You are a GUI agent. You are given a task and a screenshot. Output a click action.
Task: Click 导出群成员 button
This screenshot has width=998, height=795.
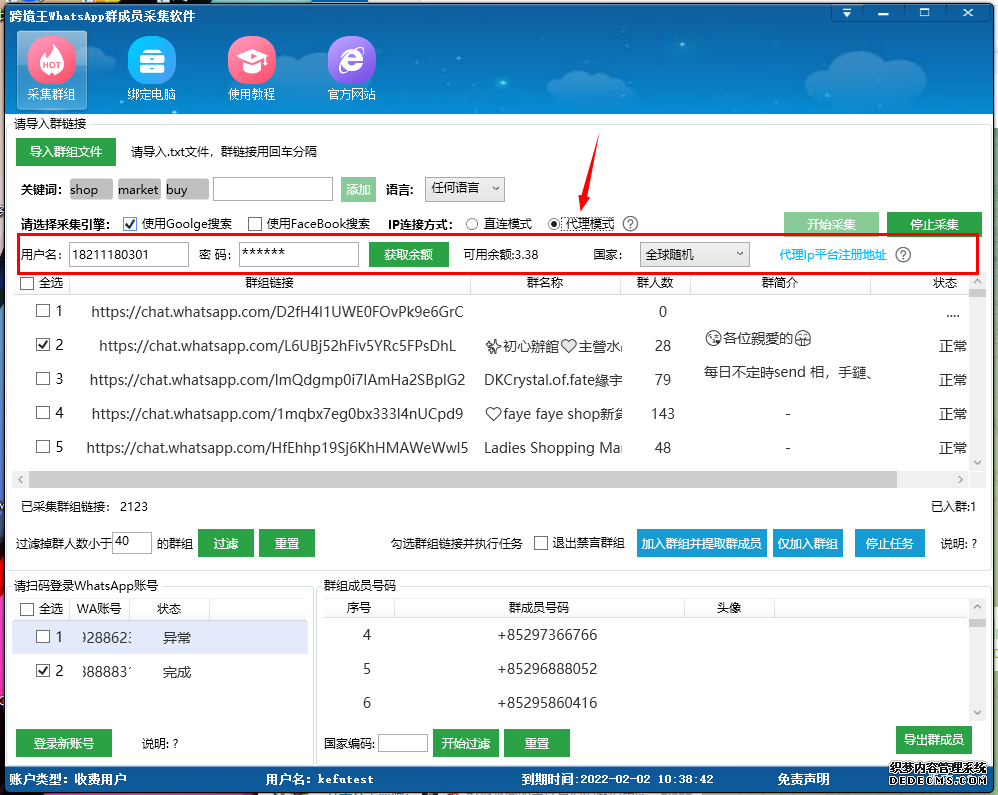tap(934, 739)
